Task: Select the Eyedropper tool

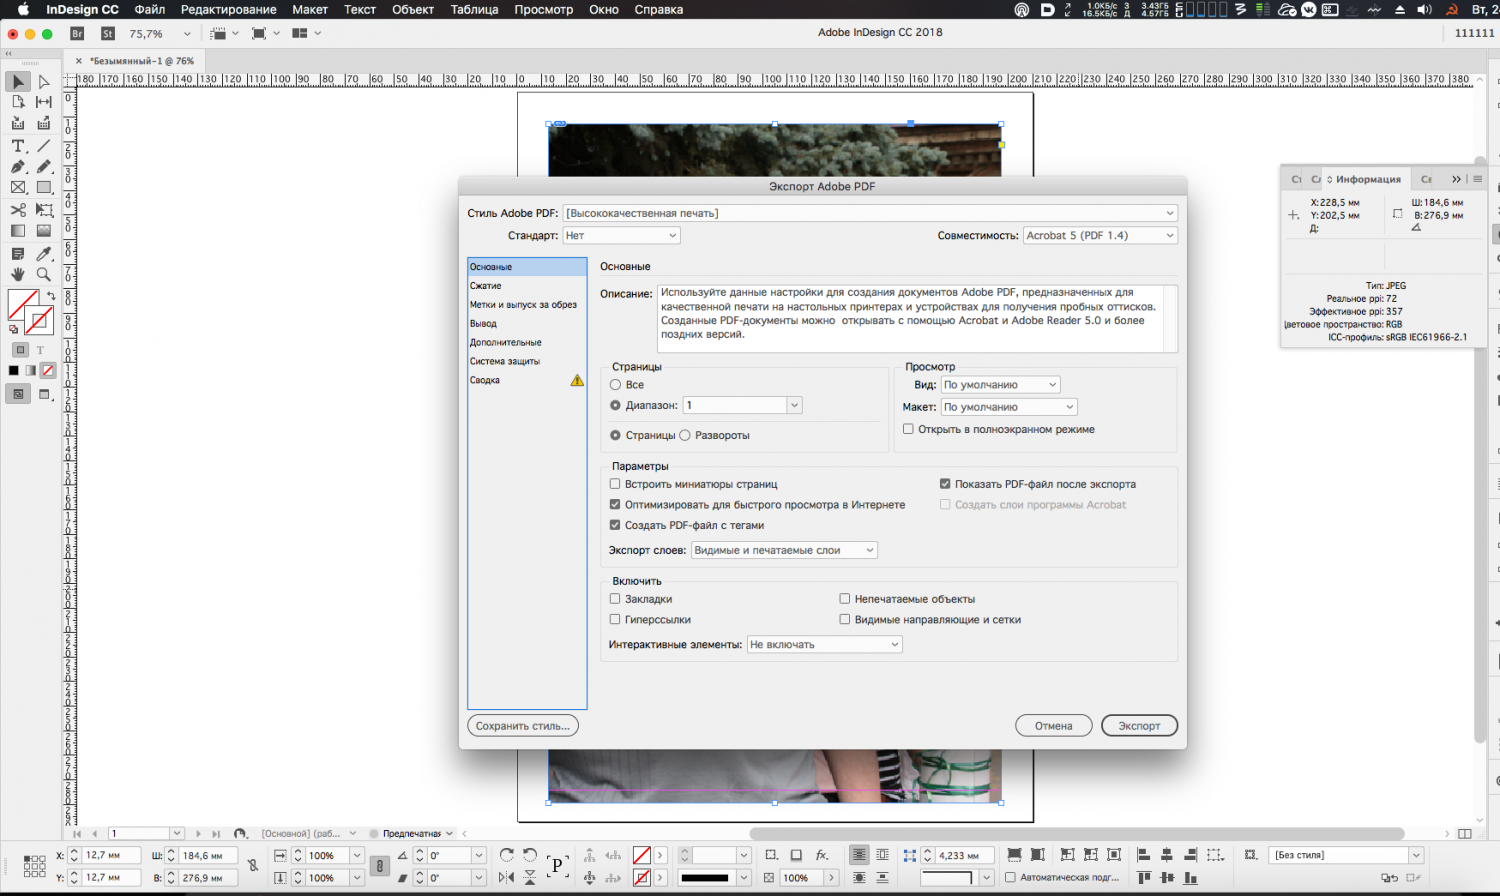Action: click(x=44, y=254)
